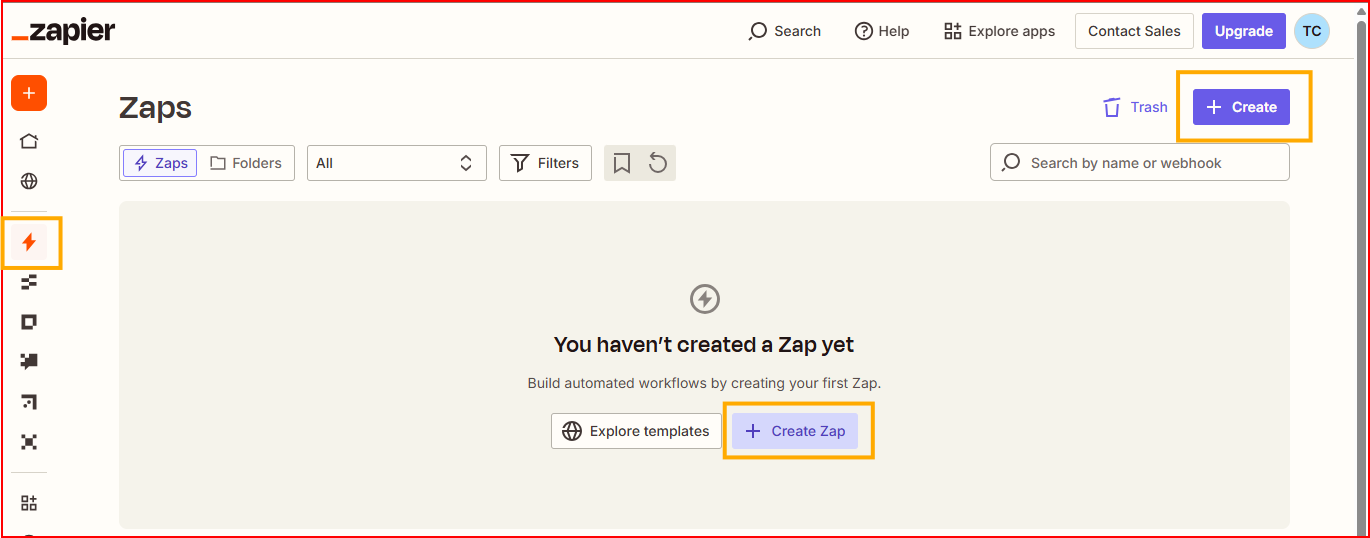Open the Trash link
This screenshot has width=1370, height=538.
click(x=1135, y=107)
